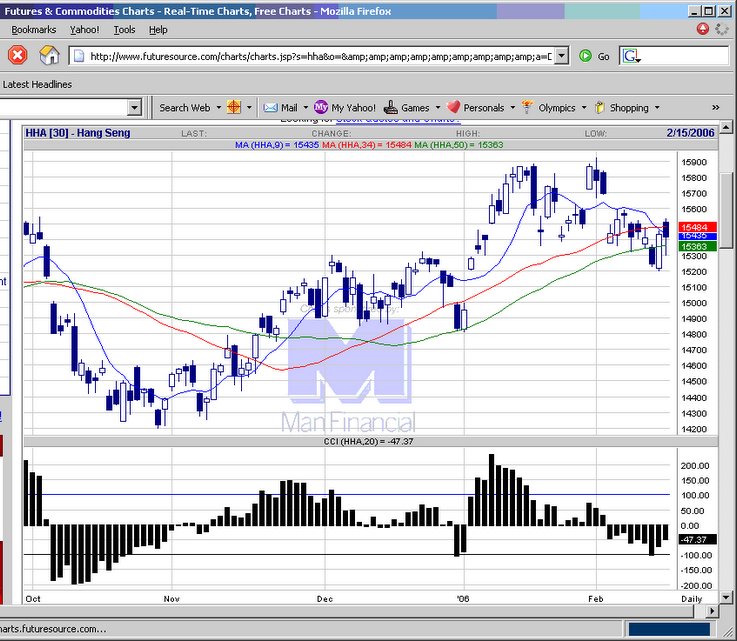737x641 pixels.
Task: Click the HHA [30] - Hang Seng title
Action: click(78, 133)
